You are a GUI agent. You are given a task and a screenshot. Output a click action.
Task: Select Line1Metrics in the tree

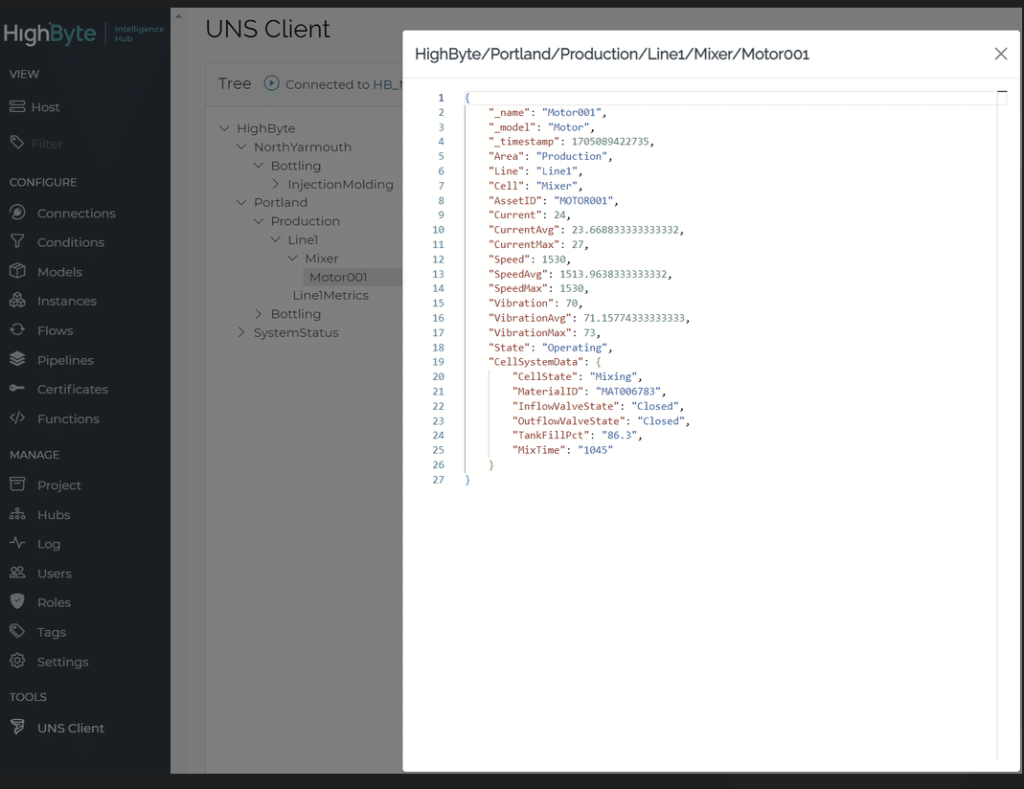pos(330,295)
